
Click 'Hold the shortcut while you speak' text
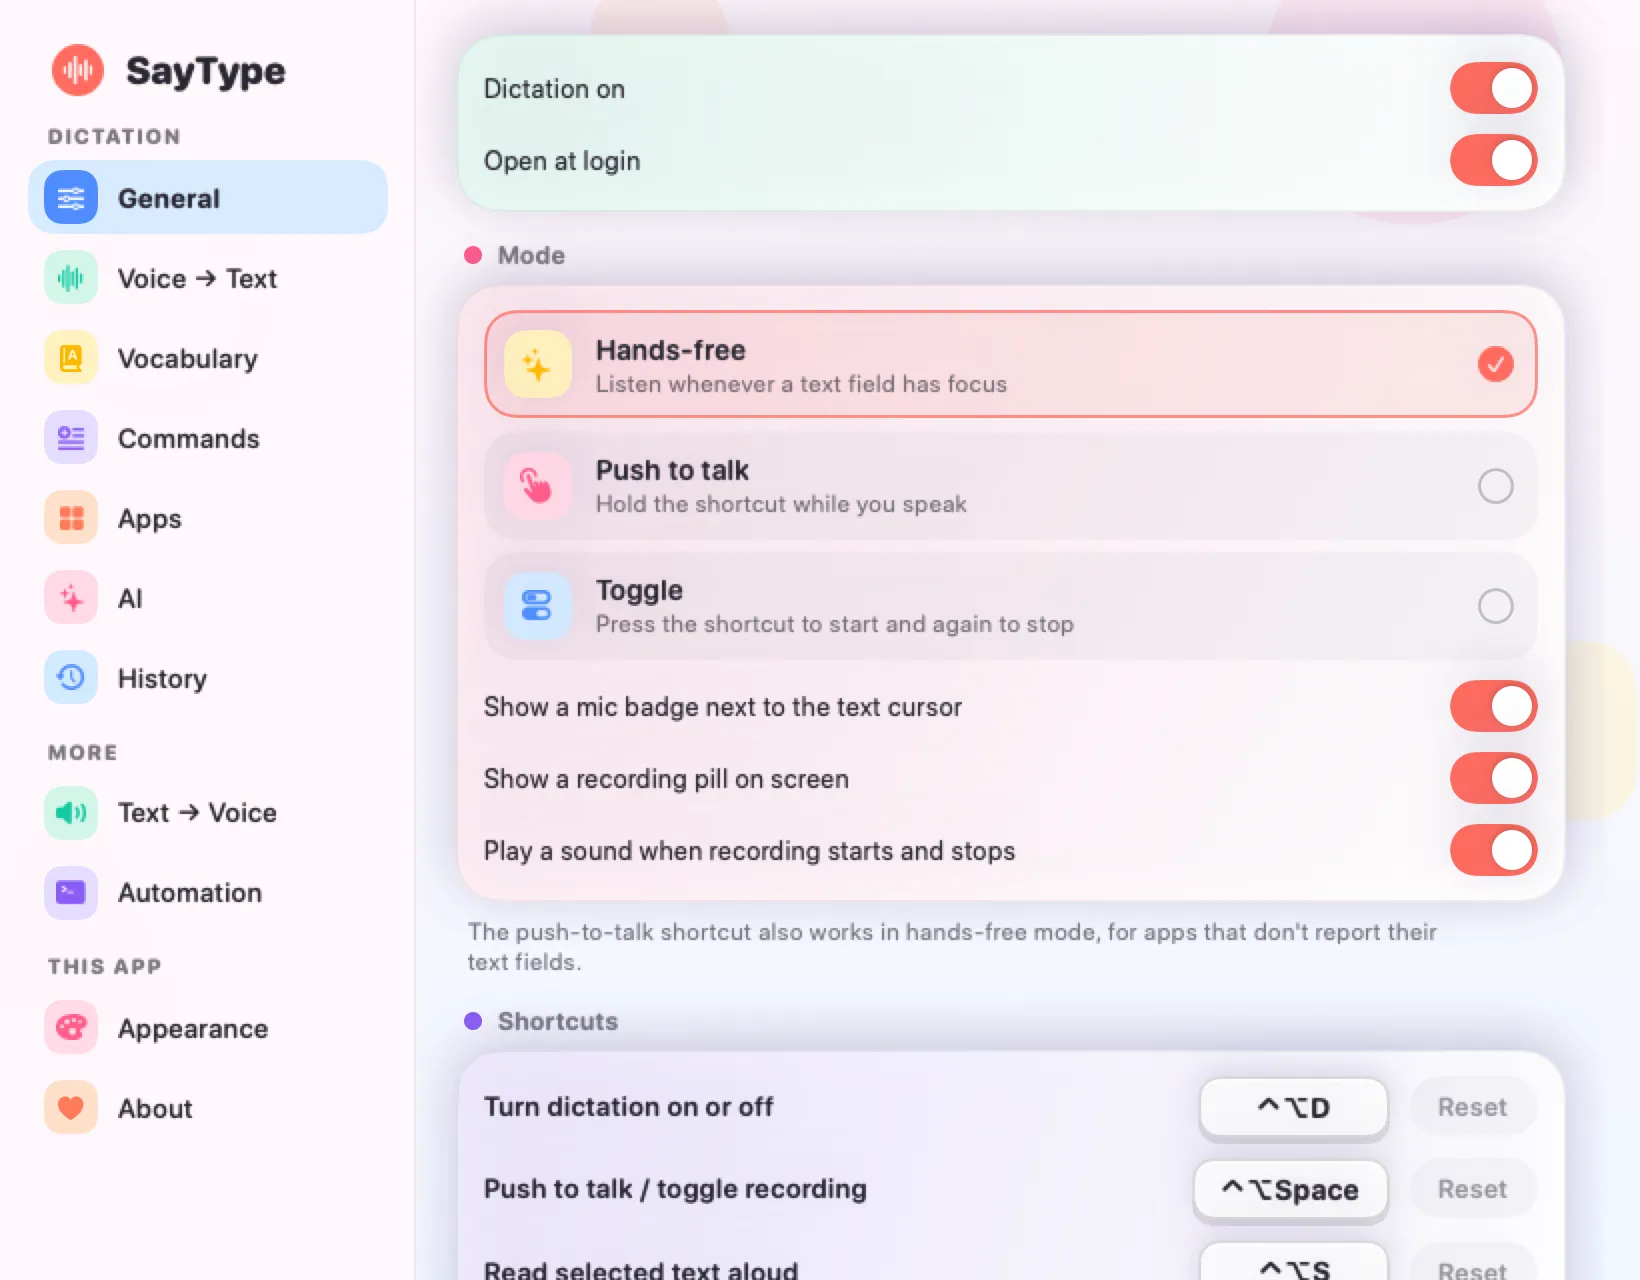pyautogui.click(x=781, y=504)
